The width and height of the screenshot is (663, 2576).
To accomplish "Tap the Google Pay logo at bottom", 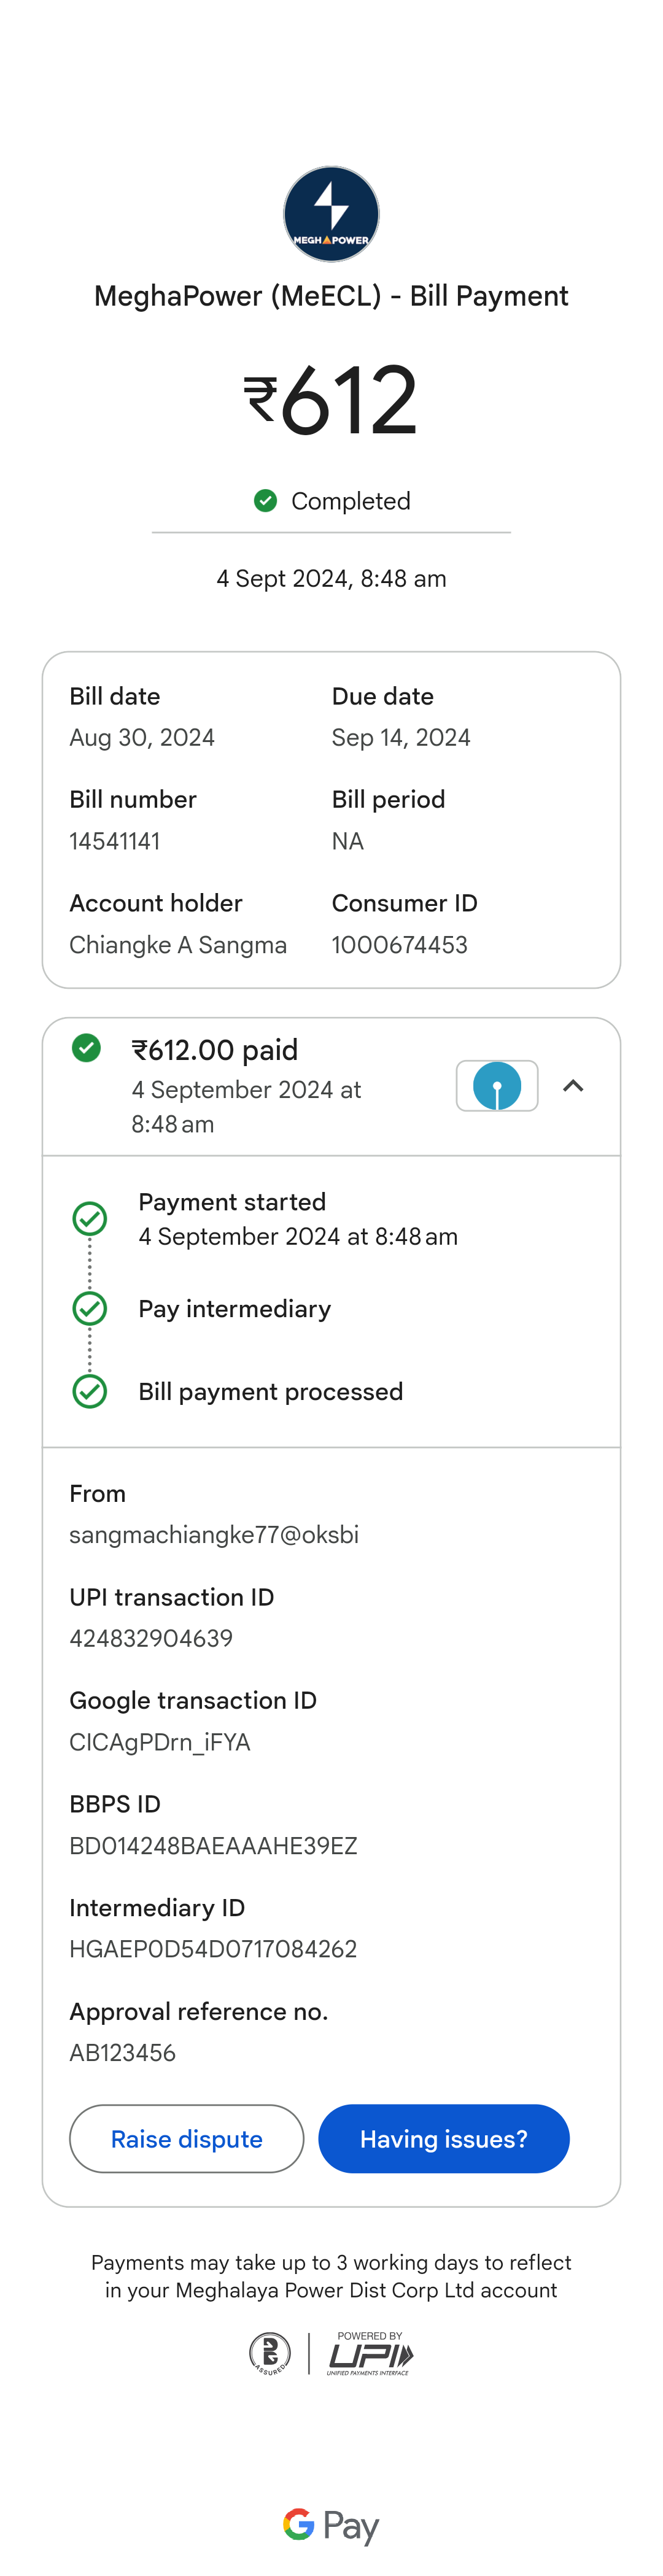I will (x=331, y=2526).
